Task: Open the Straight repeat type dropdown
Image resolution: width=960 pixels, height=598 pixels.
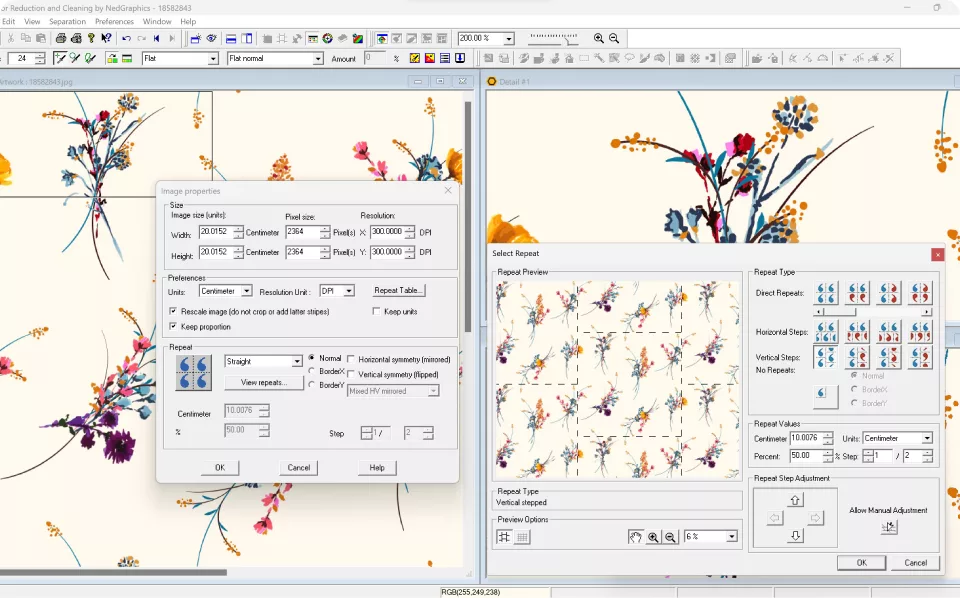Action: pos(296,361)
